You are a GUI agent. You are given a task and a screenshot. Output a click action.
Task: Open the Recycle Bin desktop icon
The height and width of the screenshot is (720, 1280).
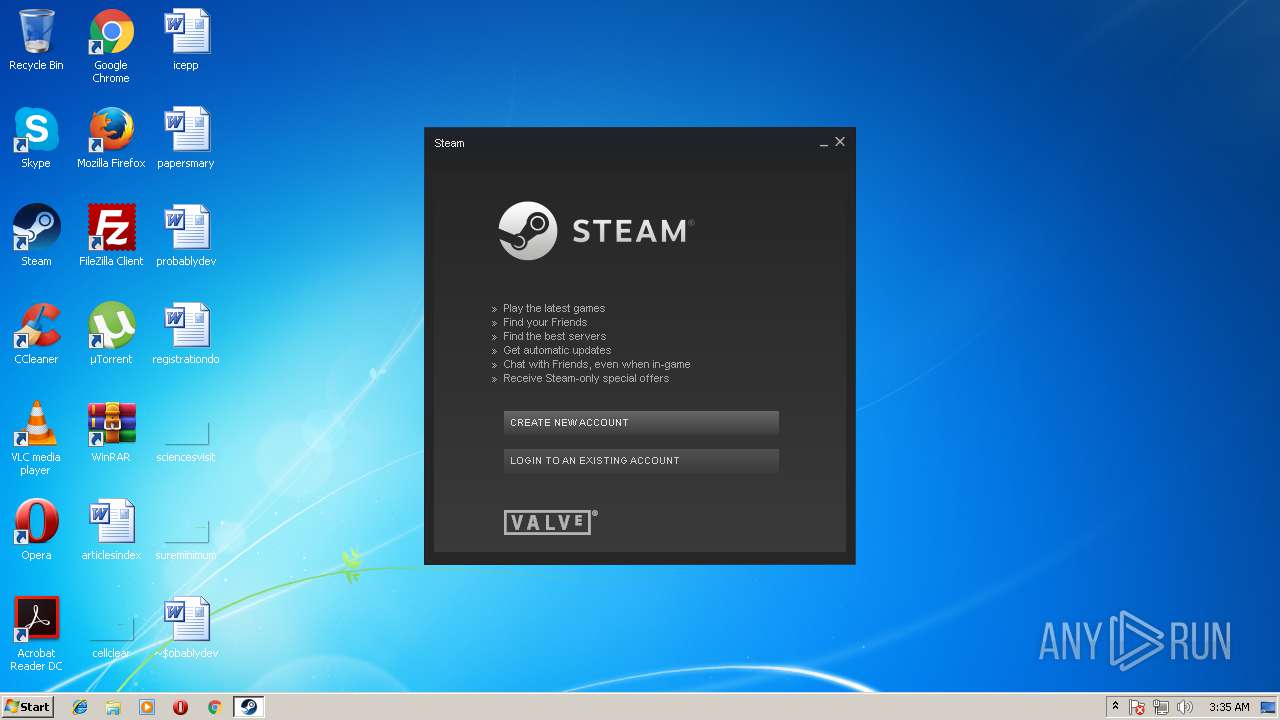point(36,40)
